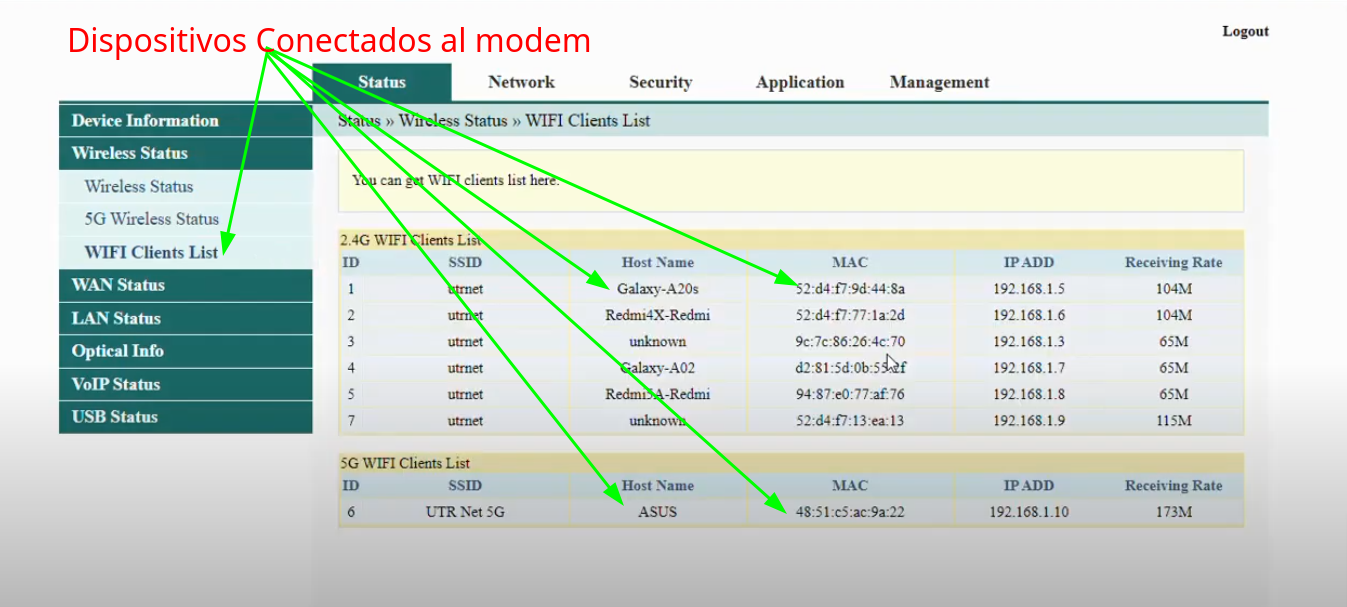Open 5G Wireless Status page
The width and height of the screenshot is (1347, 607).
(x=151, y=219)
